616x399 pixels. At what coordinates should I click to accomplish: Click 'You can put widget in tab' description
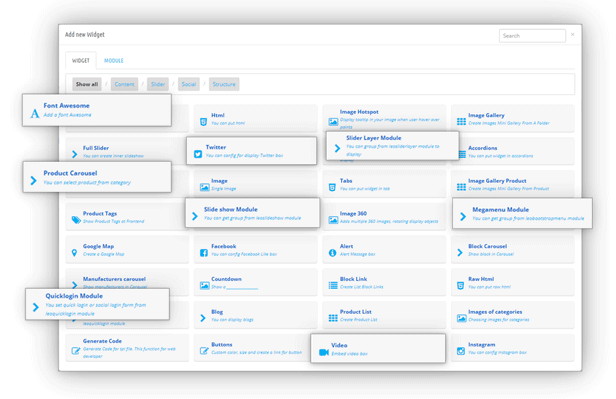point(365,189)
